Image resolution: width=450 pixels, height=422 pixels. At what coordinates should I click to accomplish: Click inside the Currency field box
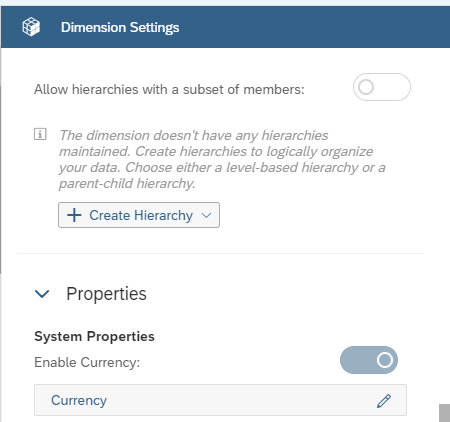coord(220,400)
